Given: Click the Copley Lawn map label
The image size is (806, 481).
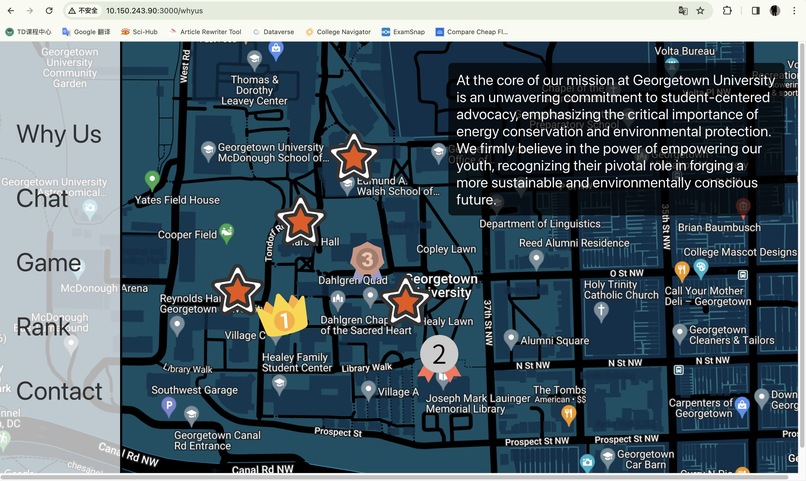Looking at the screenshot, I should point(446,249).
